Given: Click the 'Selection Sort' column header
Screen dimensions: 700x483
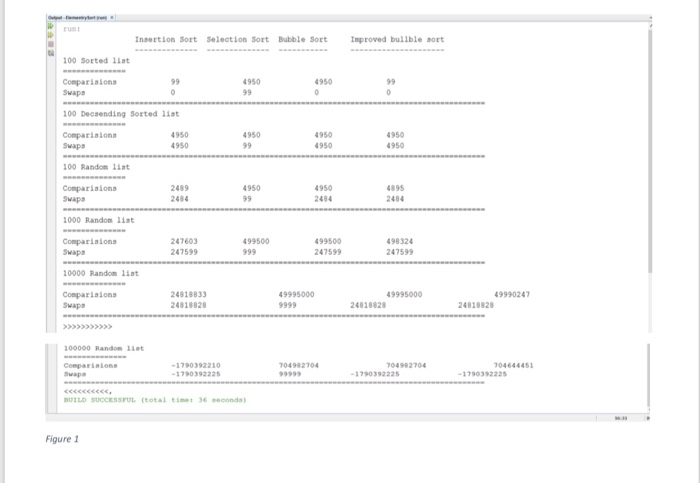Looking at the screenshot, I should (238, 39).
